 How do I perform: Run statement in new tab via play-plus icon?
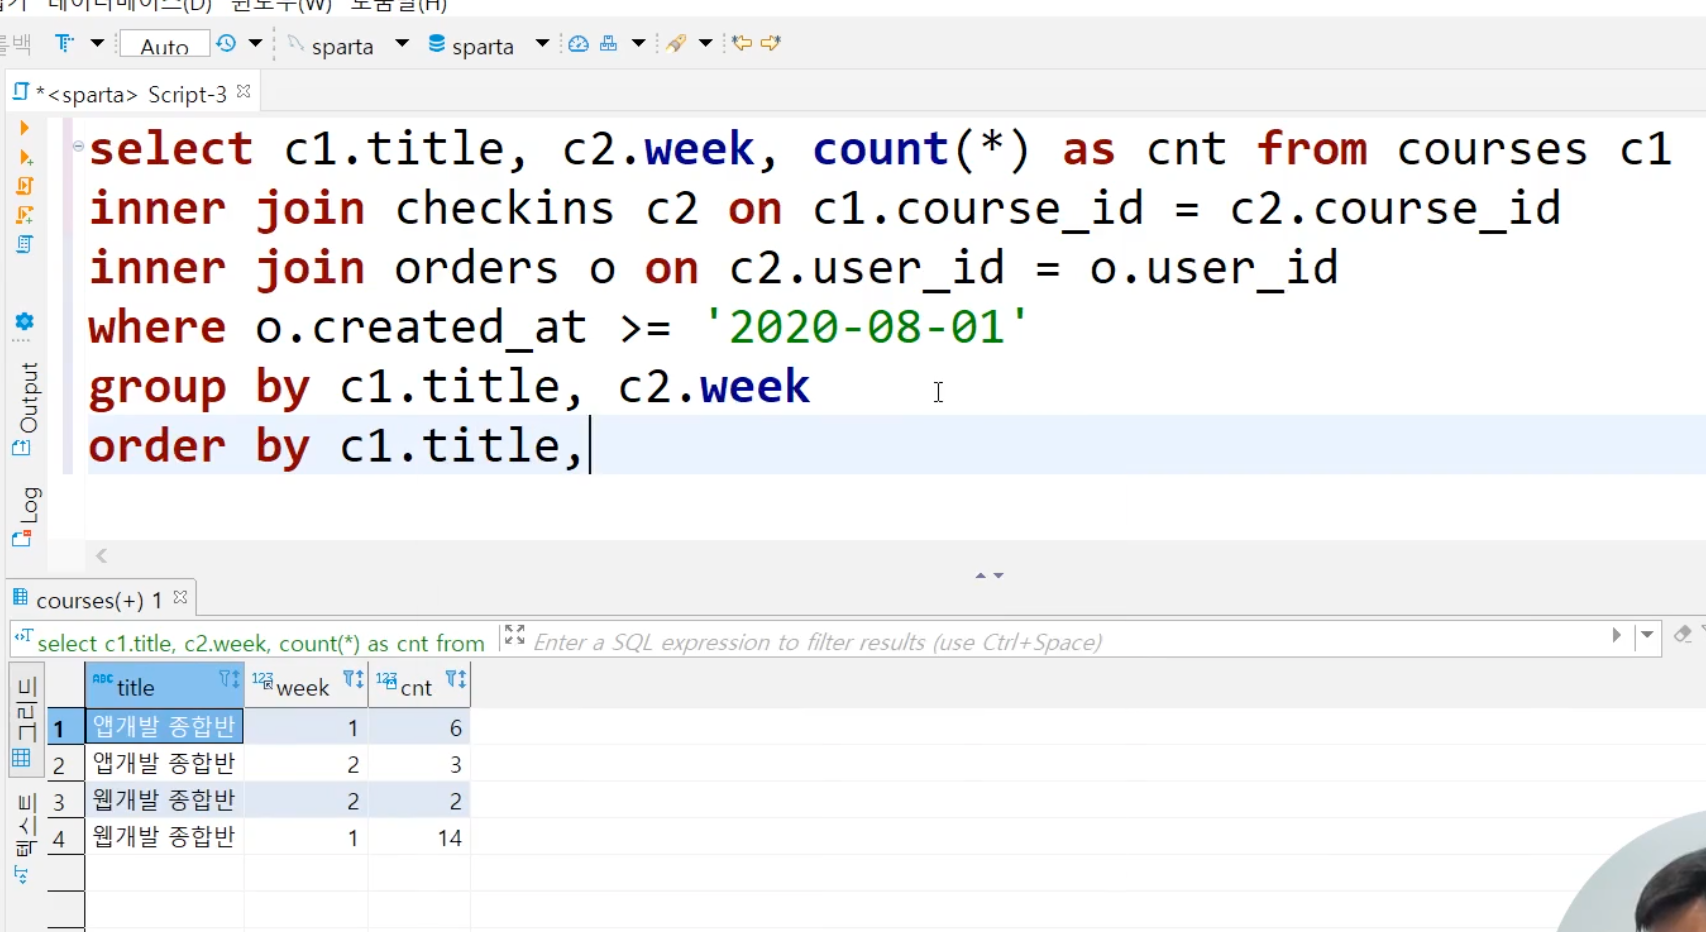click(25, 157)
